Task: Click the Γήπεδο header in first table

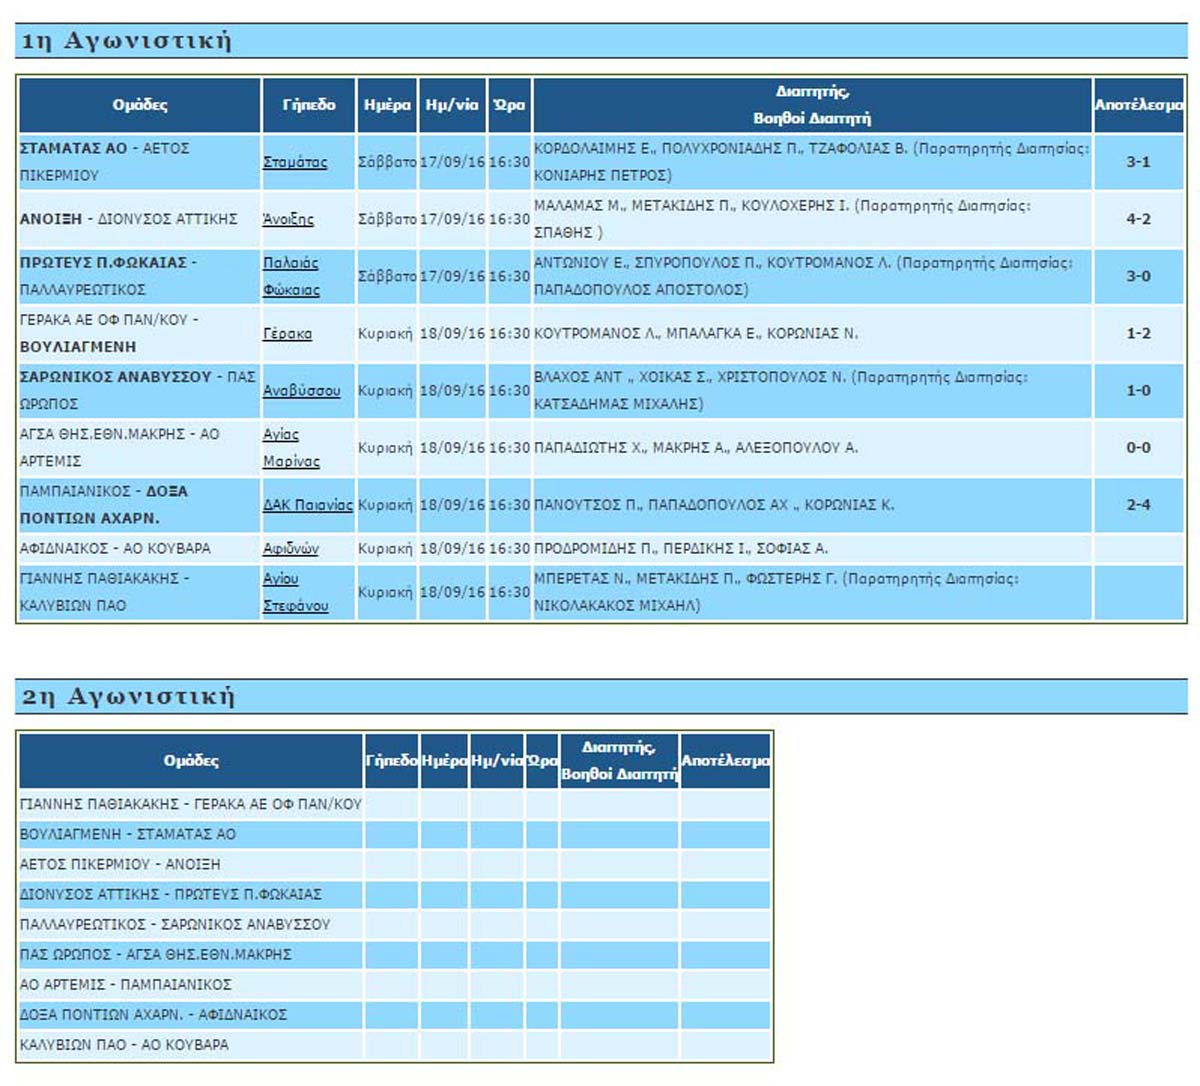Action: (309, 105)
